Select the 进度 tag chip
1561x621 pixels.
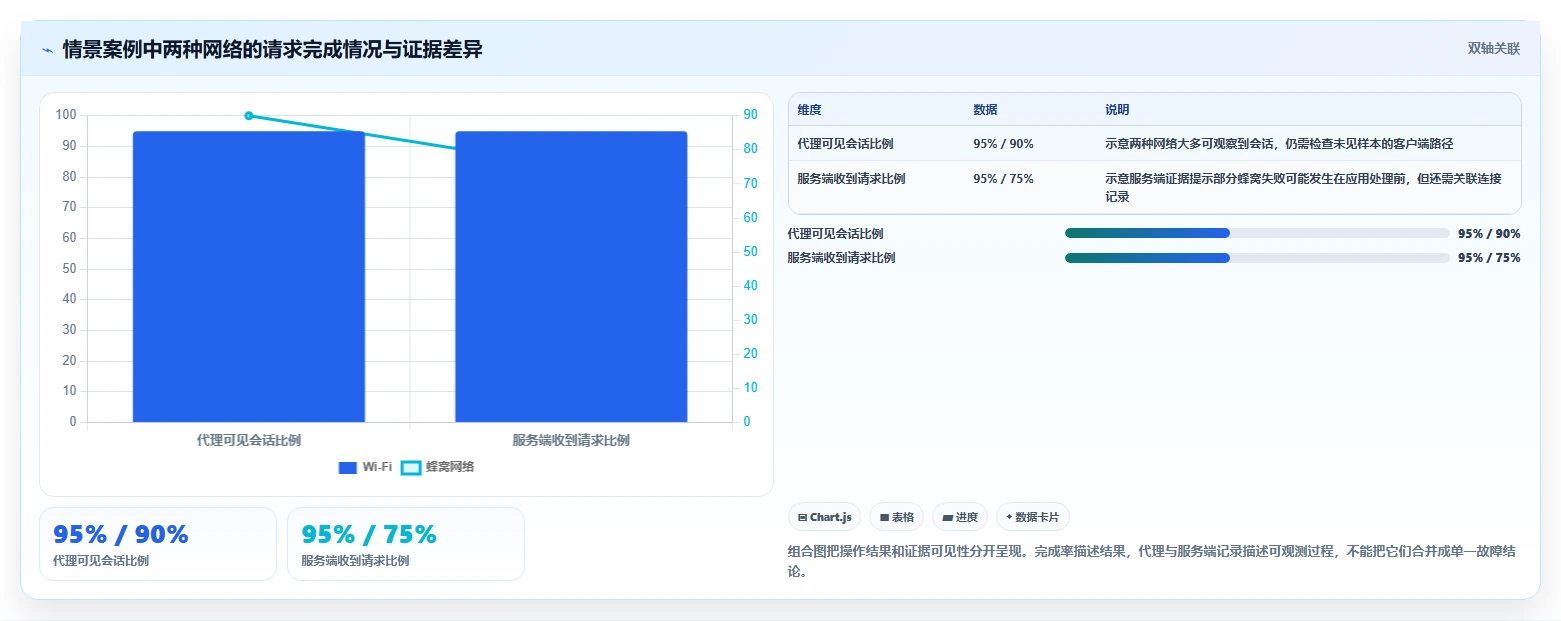click(x=960, y=517)
